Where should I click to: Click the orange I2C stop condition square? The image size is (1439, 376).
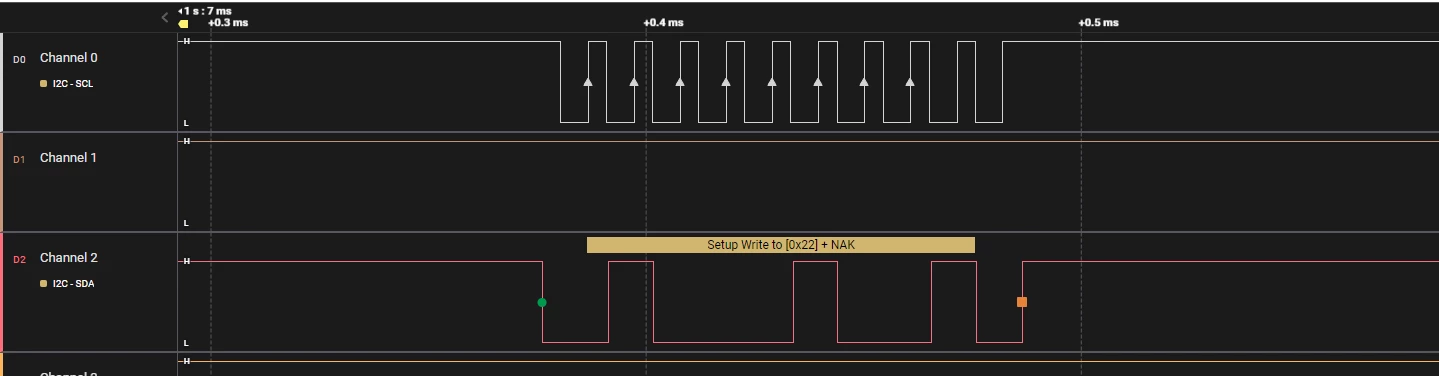tap(1022, 302)
